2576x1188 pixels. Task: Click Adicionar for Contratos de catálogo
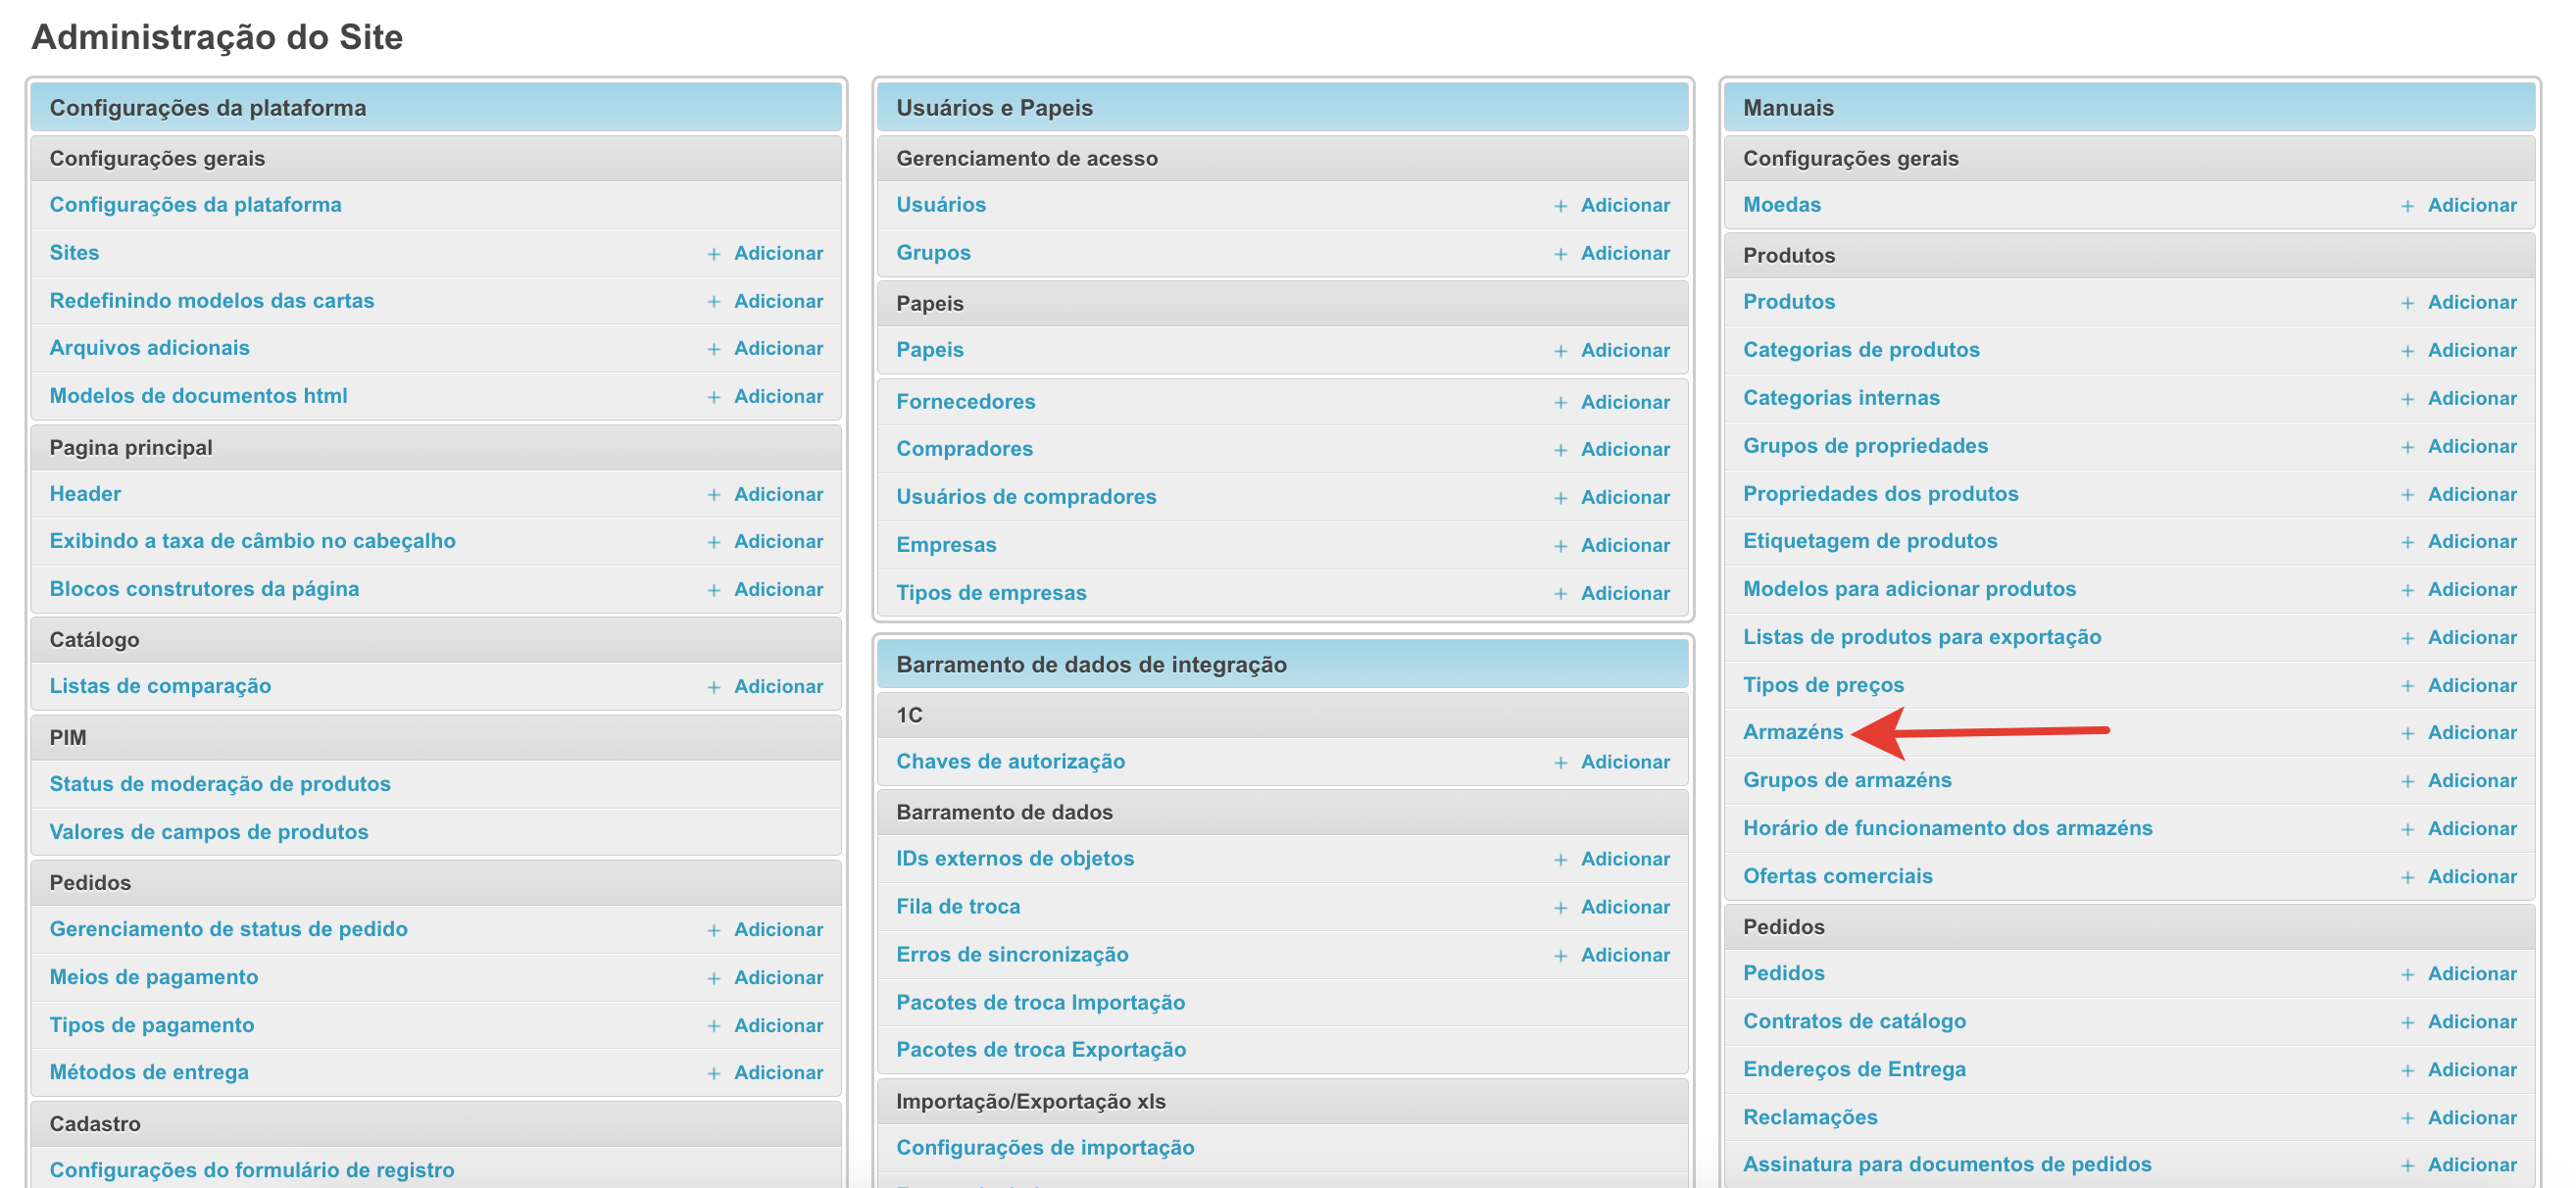(x=2471, y=1021)
